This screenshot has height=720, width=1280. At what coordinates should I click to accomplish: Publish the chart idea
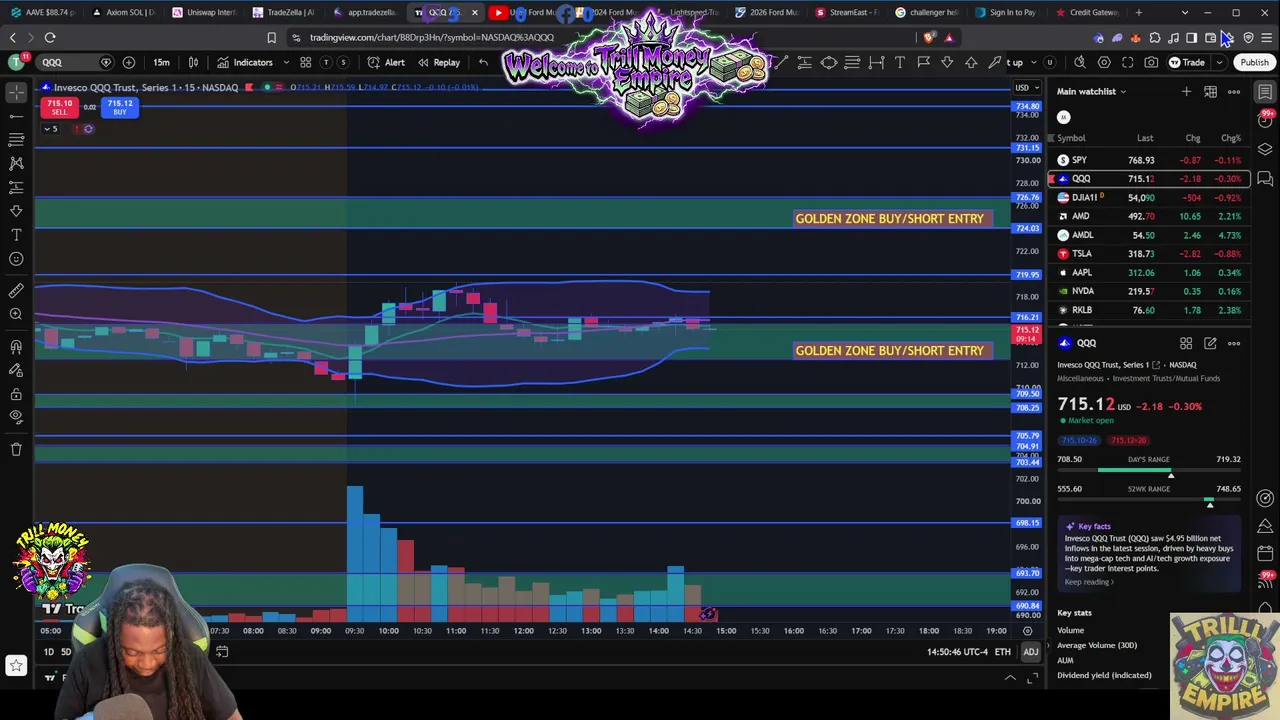(x=1254, y=62)
